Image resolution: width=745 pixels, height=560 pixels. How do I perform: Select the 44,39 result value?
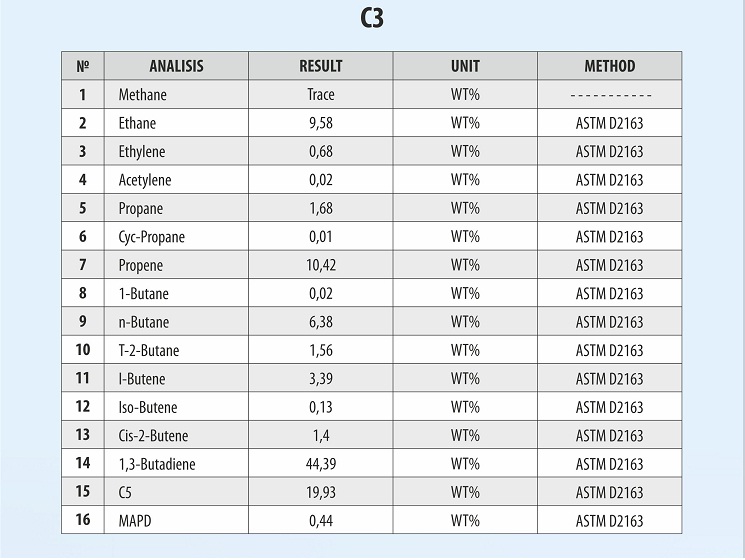pyautogui.click(x=321, y=464)
